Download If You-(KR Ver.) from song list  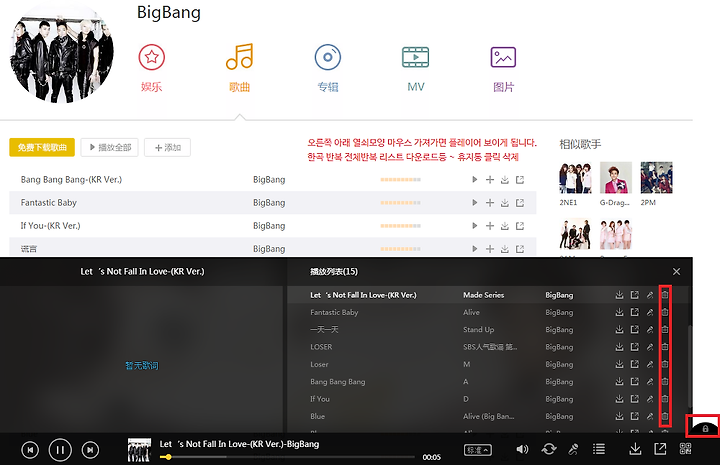click(x=505, y=225)
